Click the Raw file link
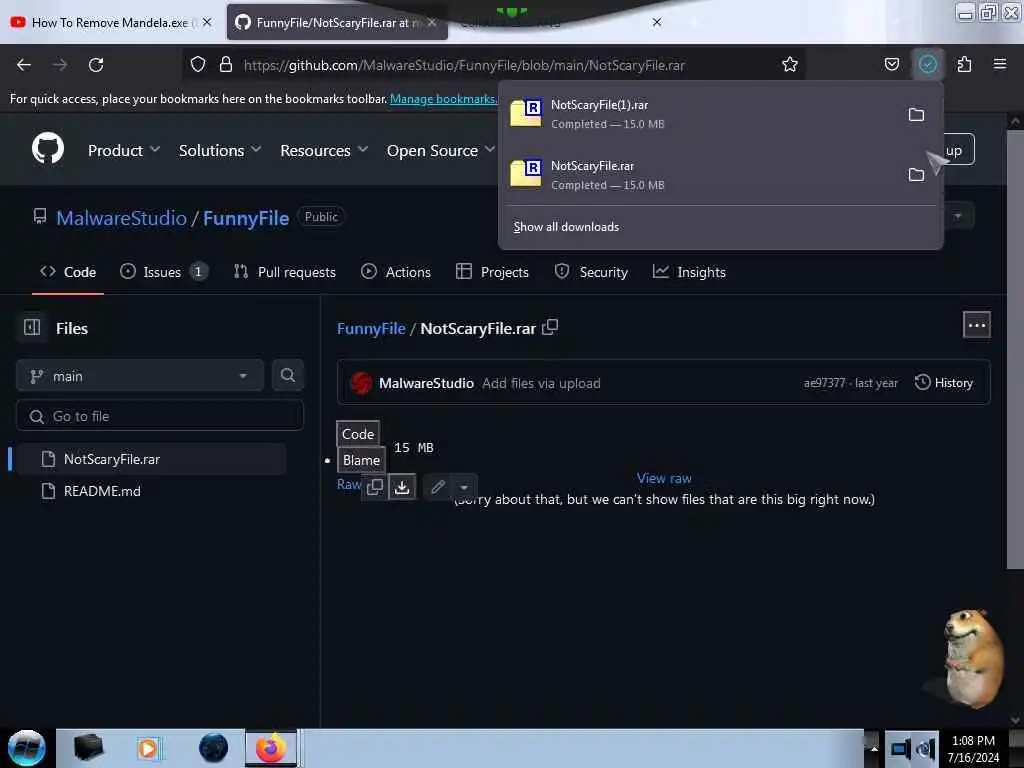The height and width of the screenshot is (768, 1024). (x=349, y=484)
